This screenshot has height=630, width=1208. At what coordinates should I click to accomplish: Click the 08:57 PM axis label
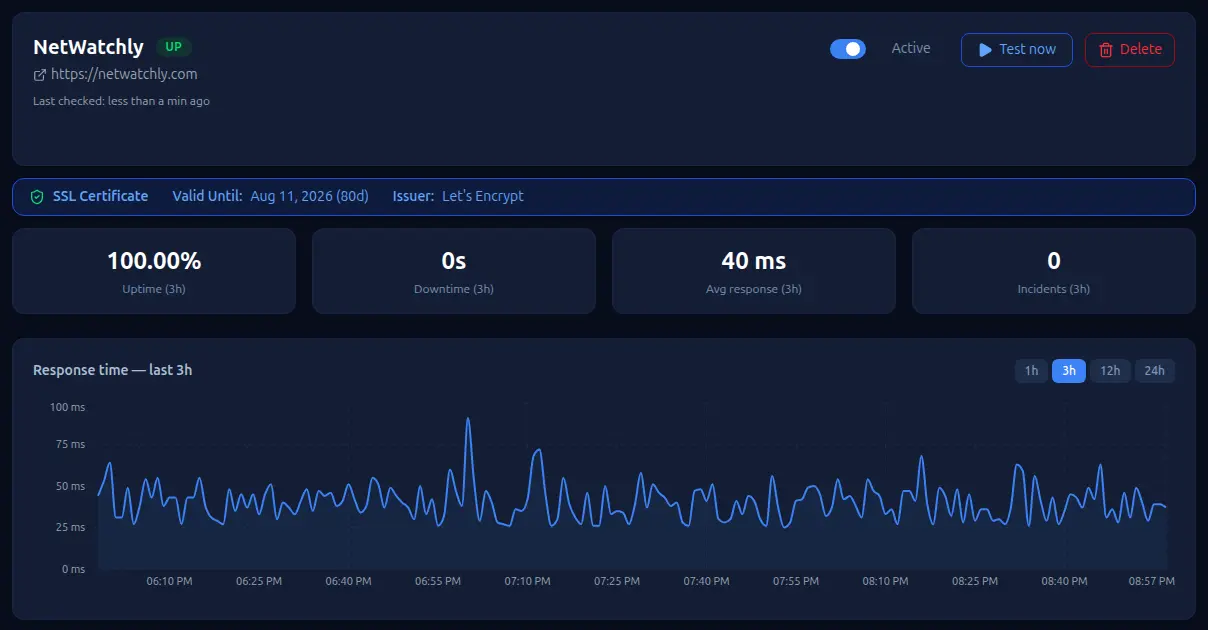1151,581
